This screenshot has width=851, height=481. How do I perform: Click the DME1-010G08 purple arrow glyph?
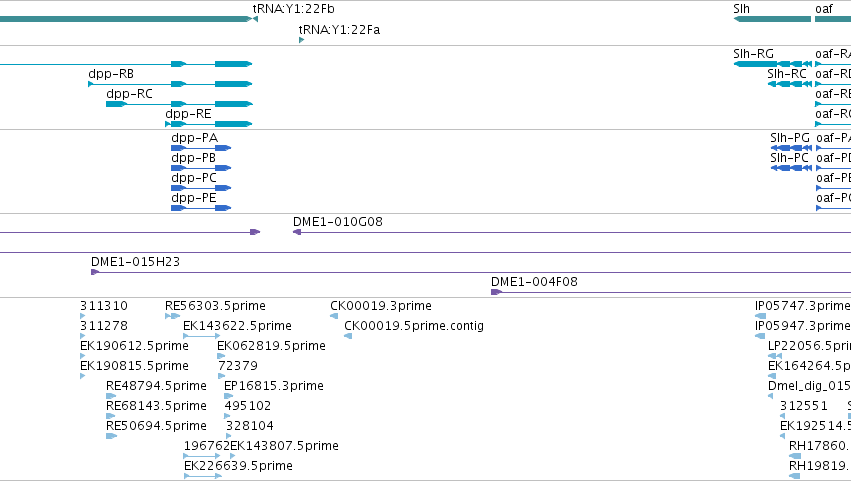297,232
